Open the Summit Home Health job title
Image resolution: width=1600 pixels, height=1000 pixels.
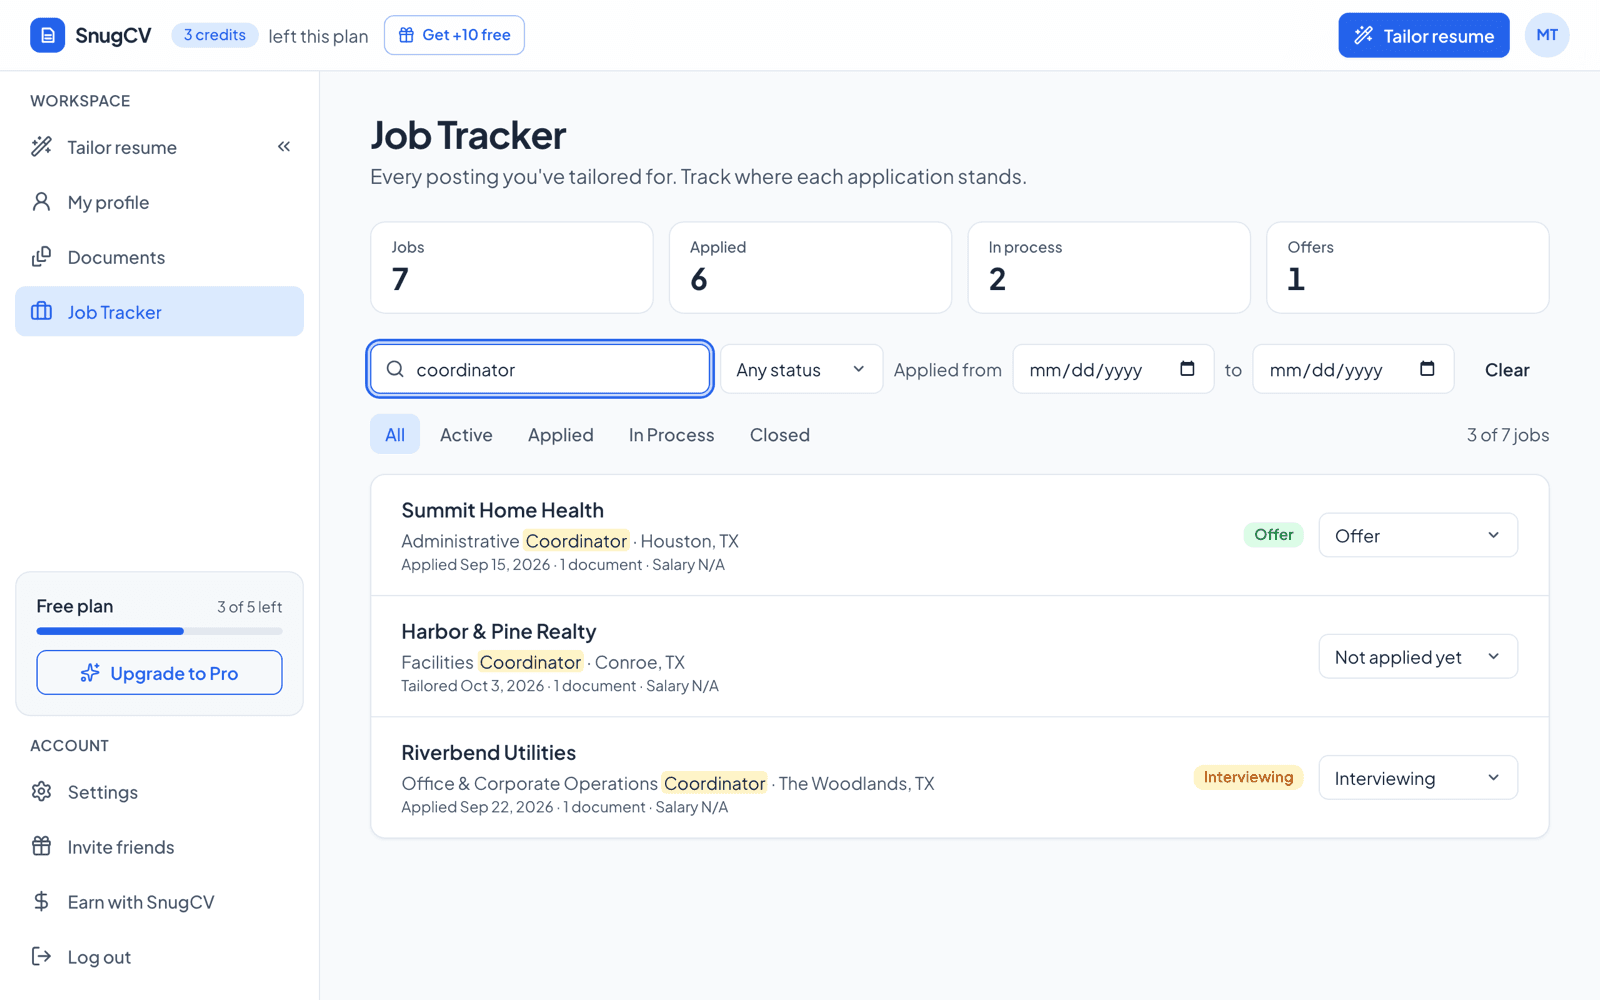[x=502, y=510]
